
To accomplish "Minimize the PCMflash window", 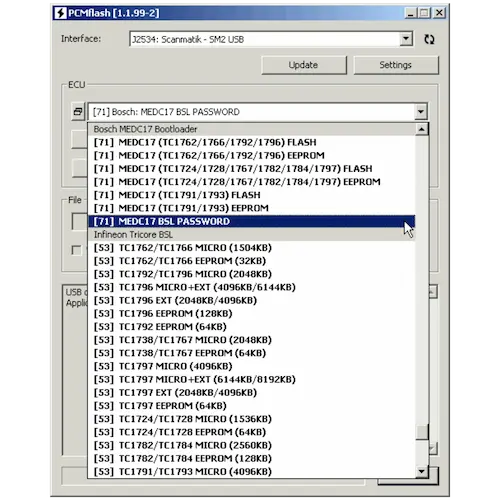I will click(x=411, y=13).
